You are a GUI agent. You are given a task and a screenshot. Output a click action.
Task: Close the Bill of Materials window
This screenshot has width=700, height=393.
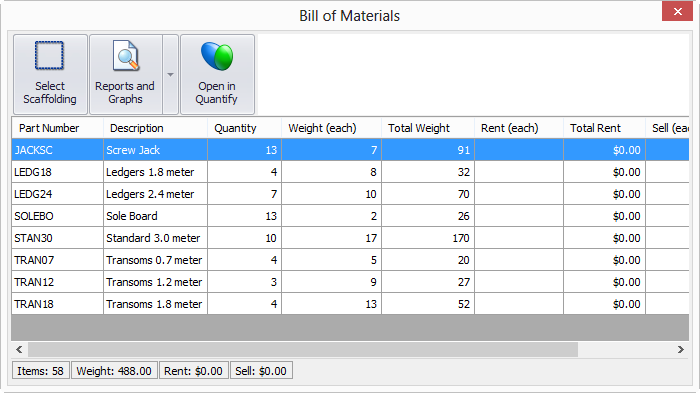click(x=677, y=12)
